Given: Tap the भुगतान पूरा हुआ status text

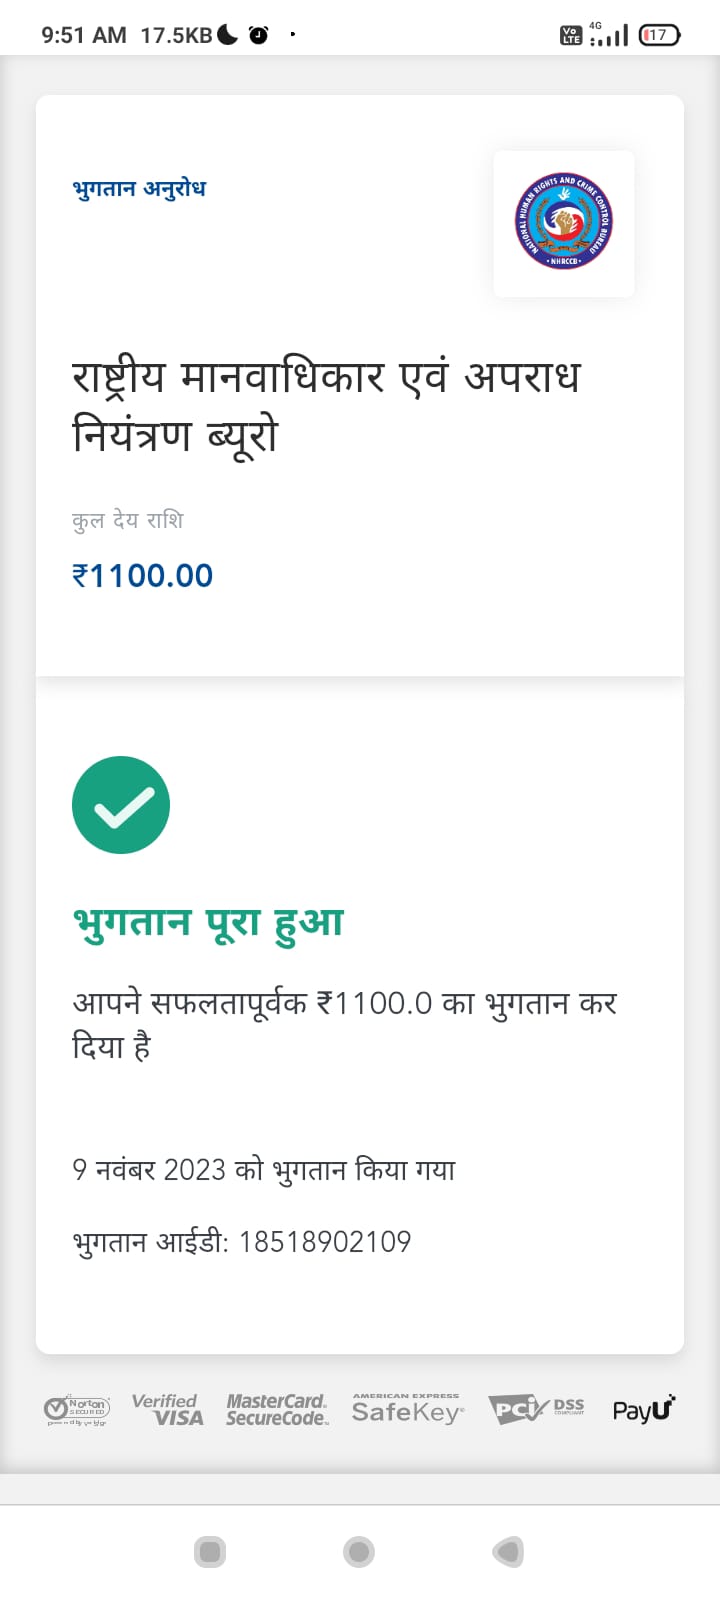Looking at the screenshot, I should 208,922.
